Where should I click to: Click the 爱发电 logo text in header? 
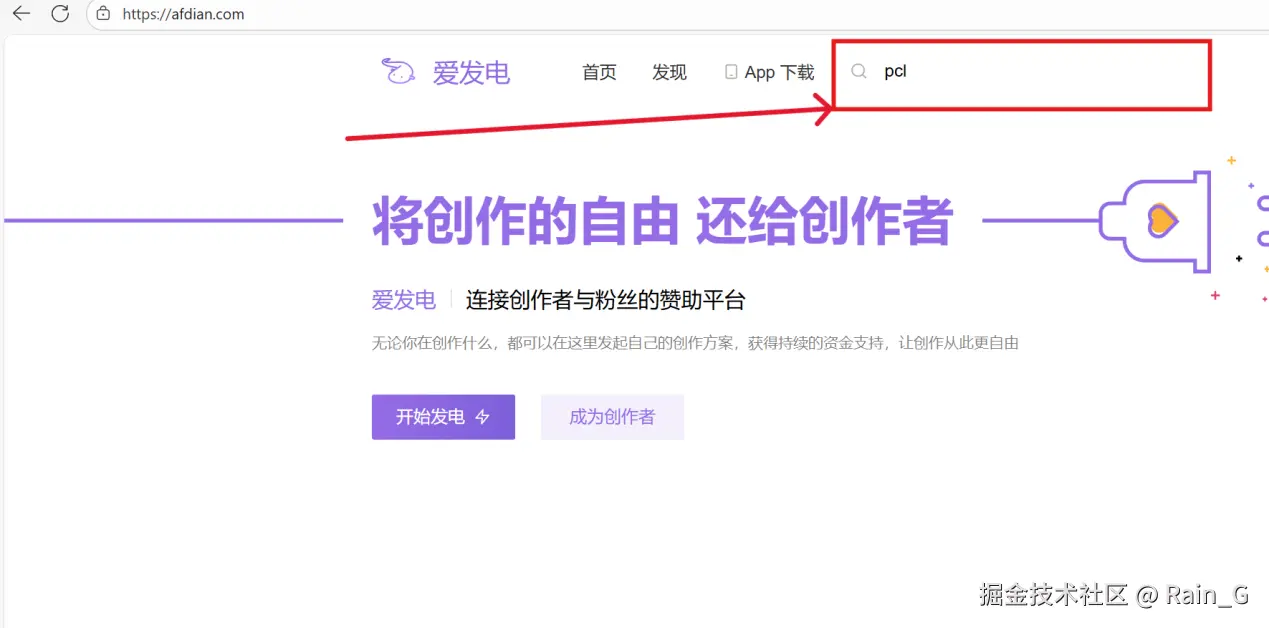(x=471, y=72)
